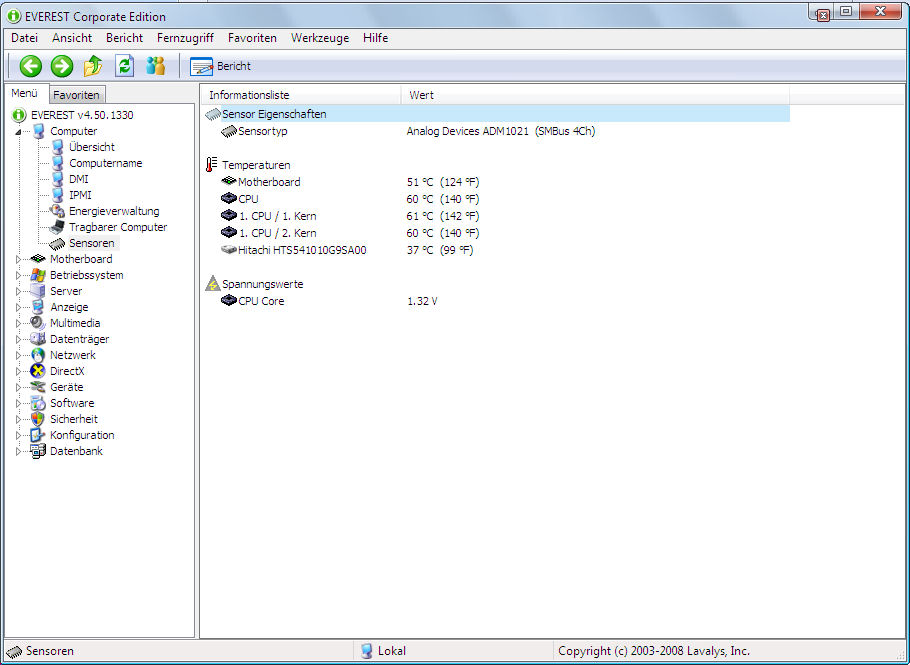Select the Sensortyp row

(496, 131)
